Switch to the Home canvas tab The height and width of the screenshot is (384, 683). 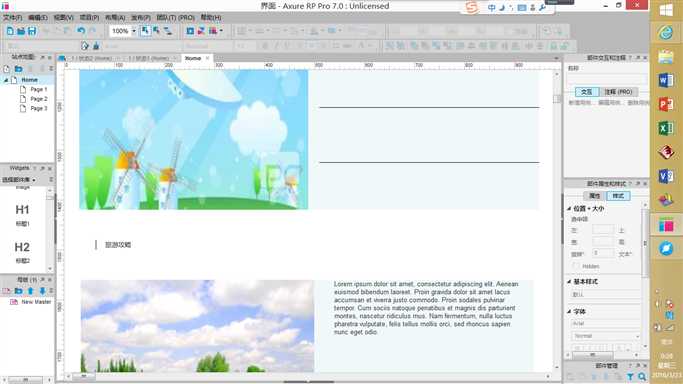pyautogui.click(x=193, y=58)
